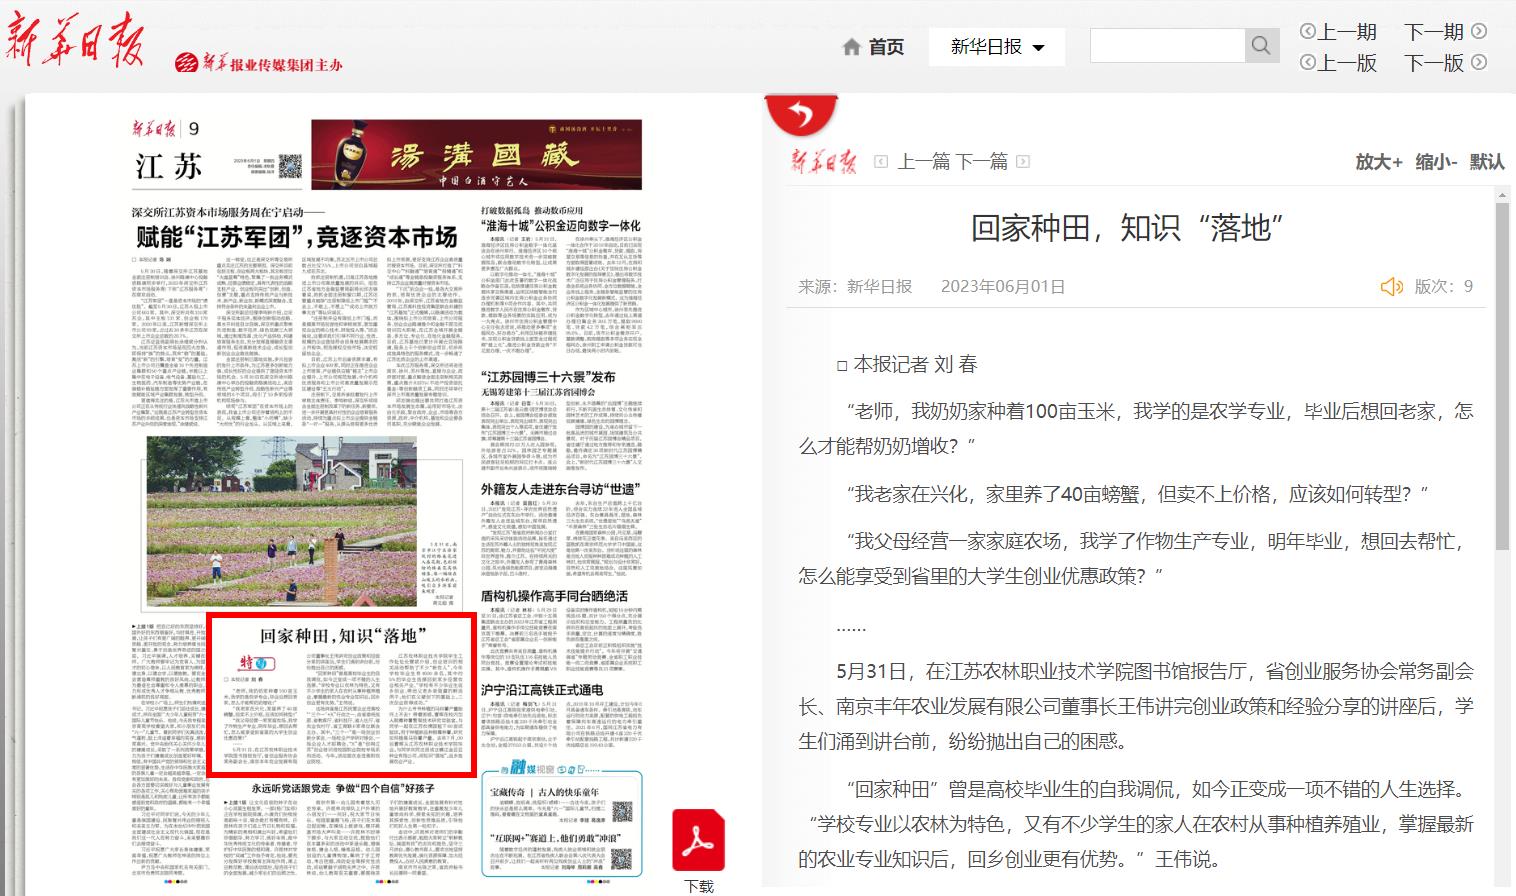1516x896 pixels.
Task: Click the home icon beside 首页
Action: click(x=852, y=47)
